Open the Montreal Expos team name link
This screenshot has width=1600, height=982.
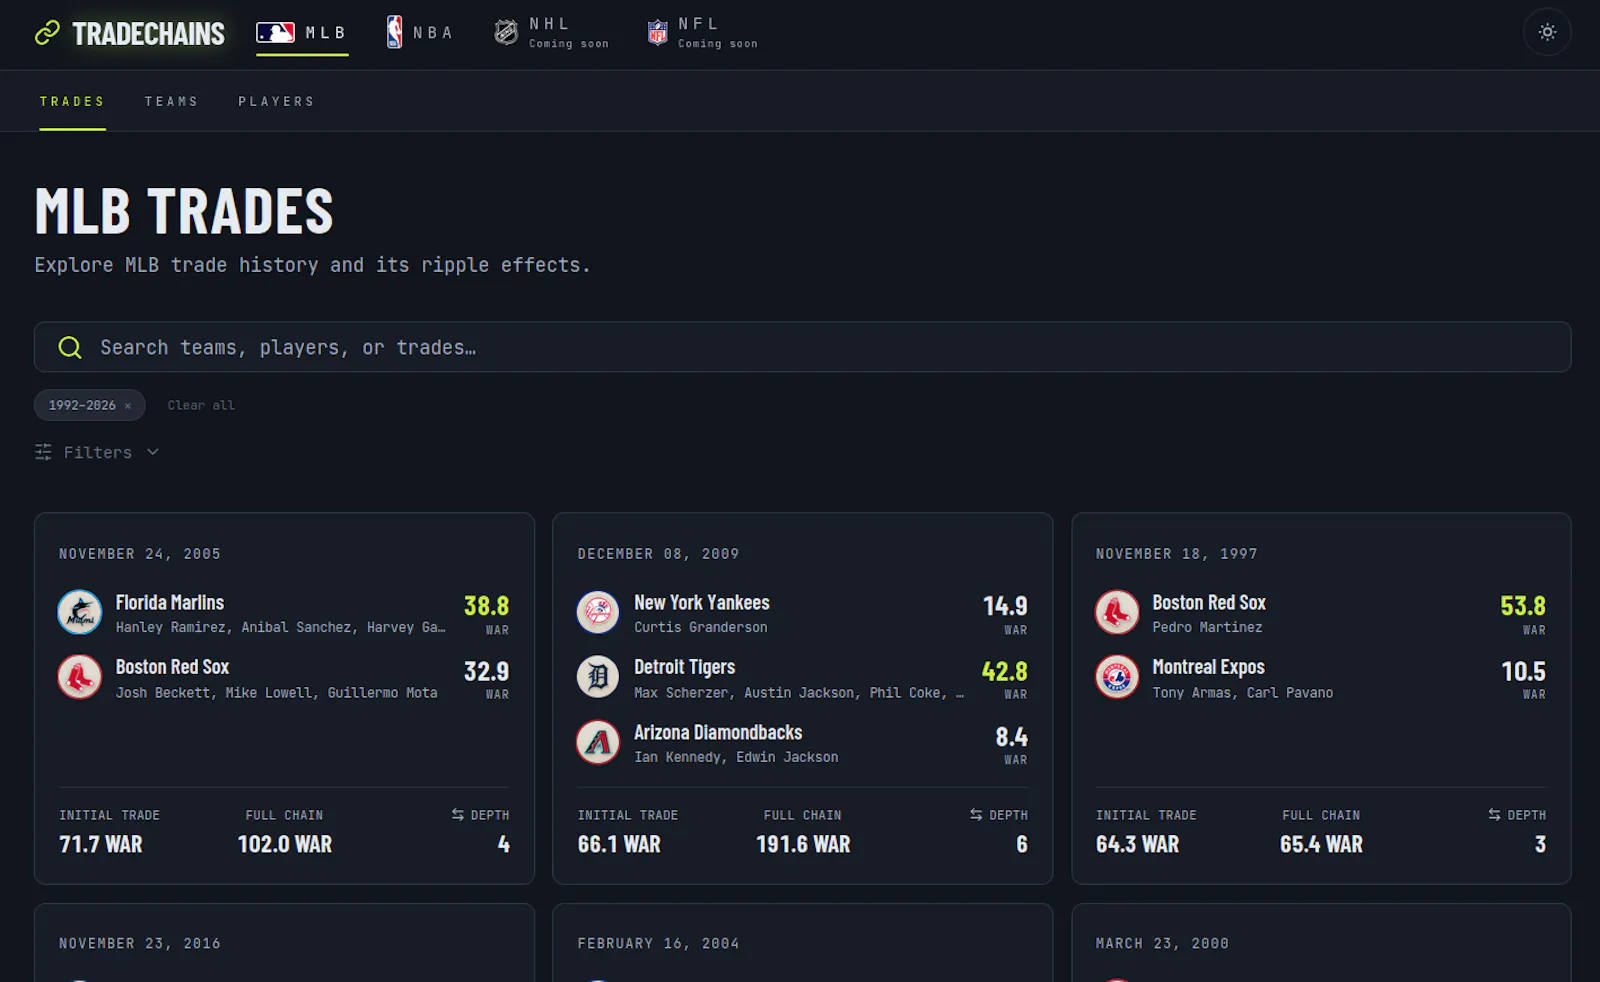(1208, 667)
